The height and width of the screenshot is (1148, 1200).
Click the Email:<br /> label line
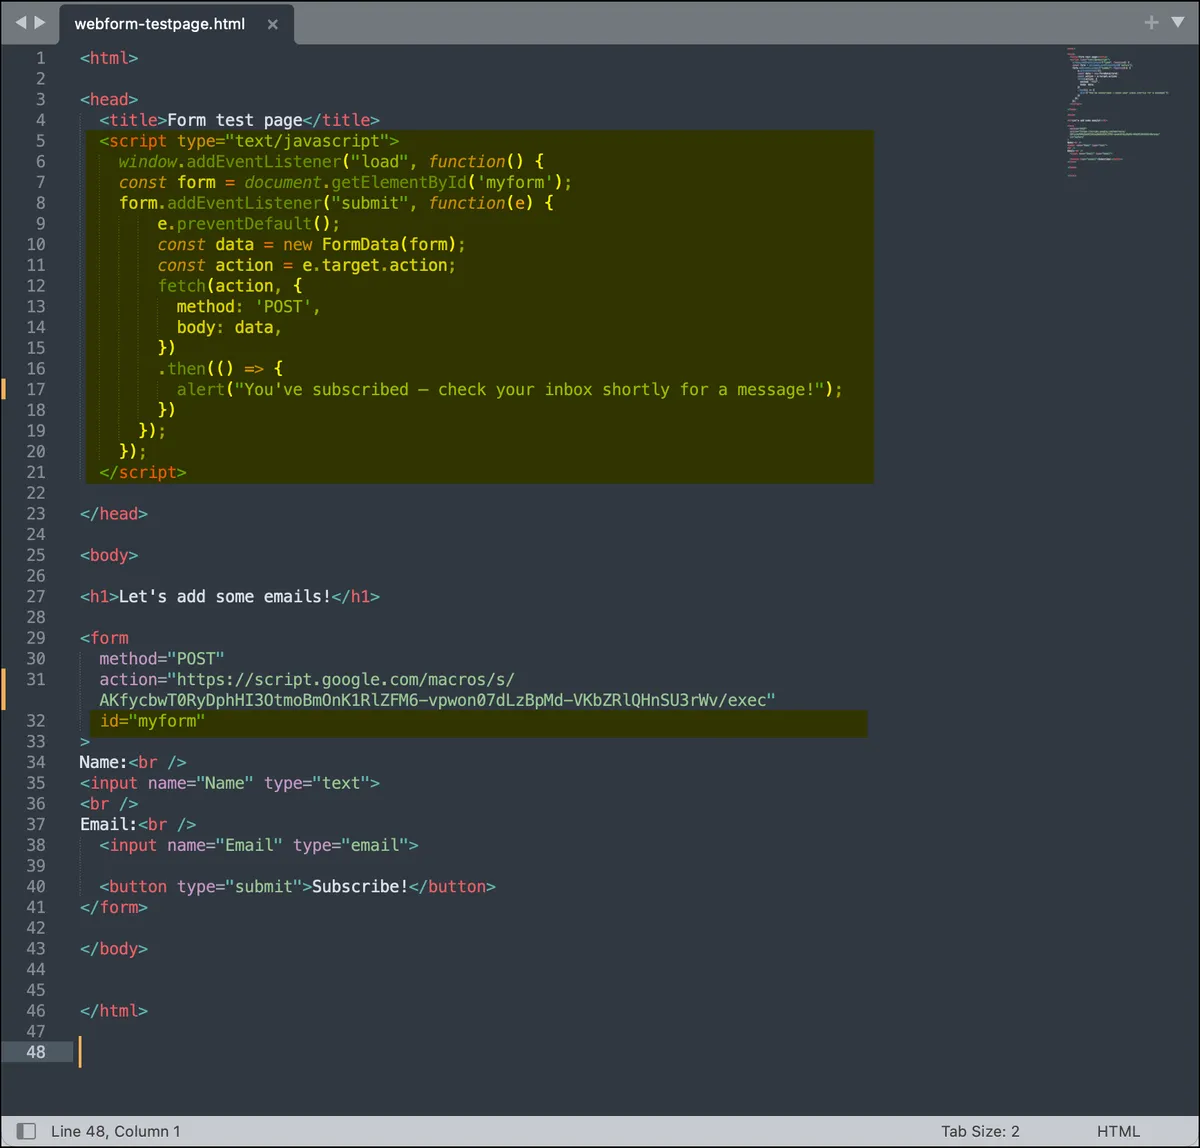tap(138, 824)
